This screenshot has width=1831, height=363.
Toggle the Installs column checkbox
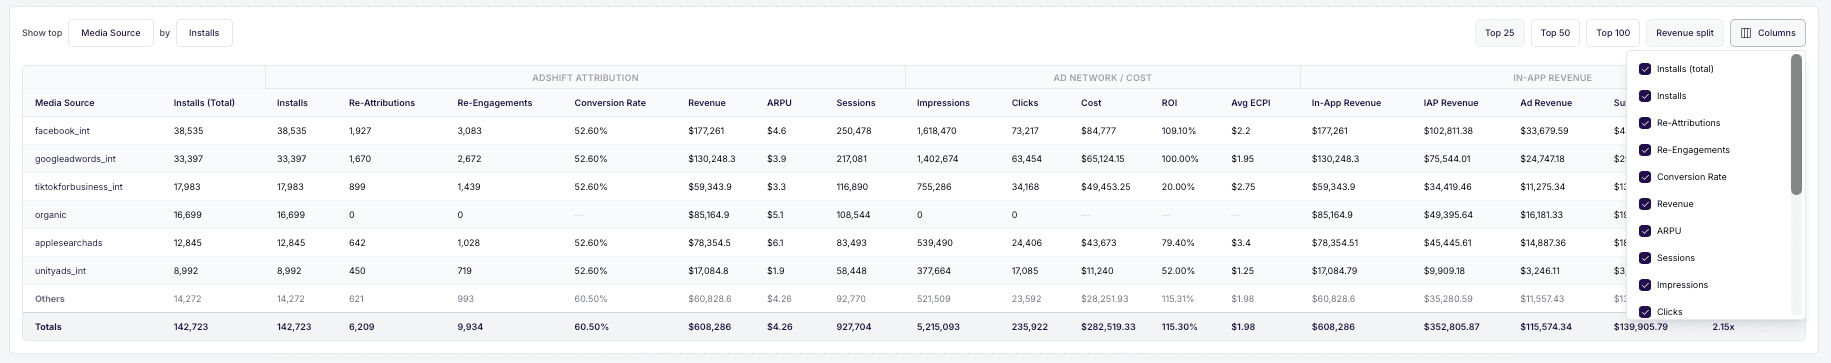pos(1645,96)
